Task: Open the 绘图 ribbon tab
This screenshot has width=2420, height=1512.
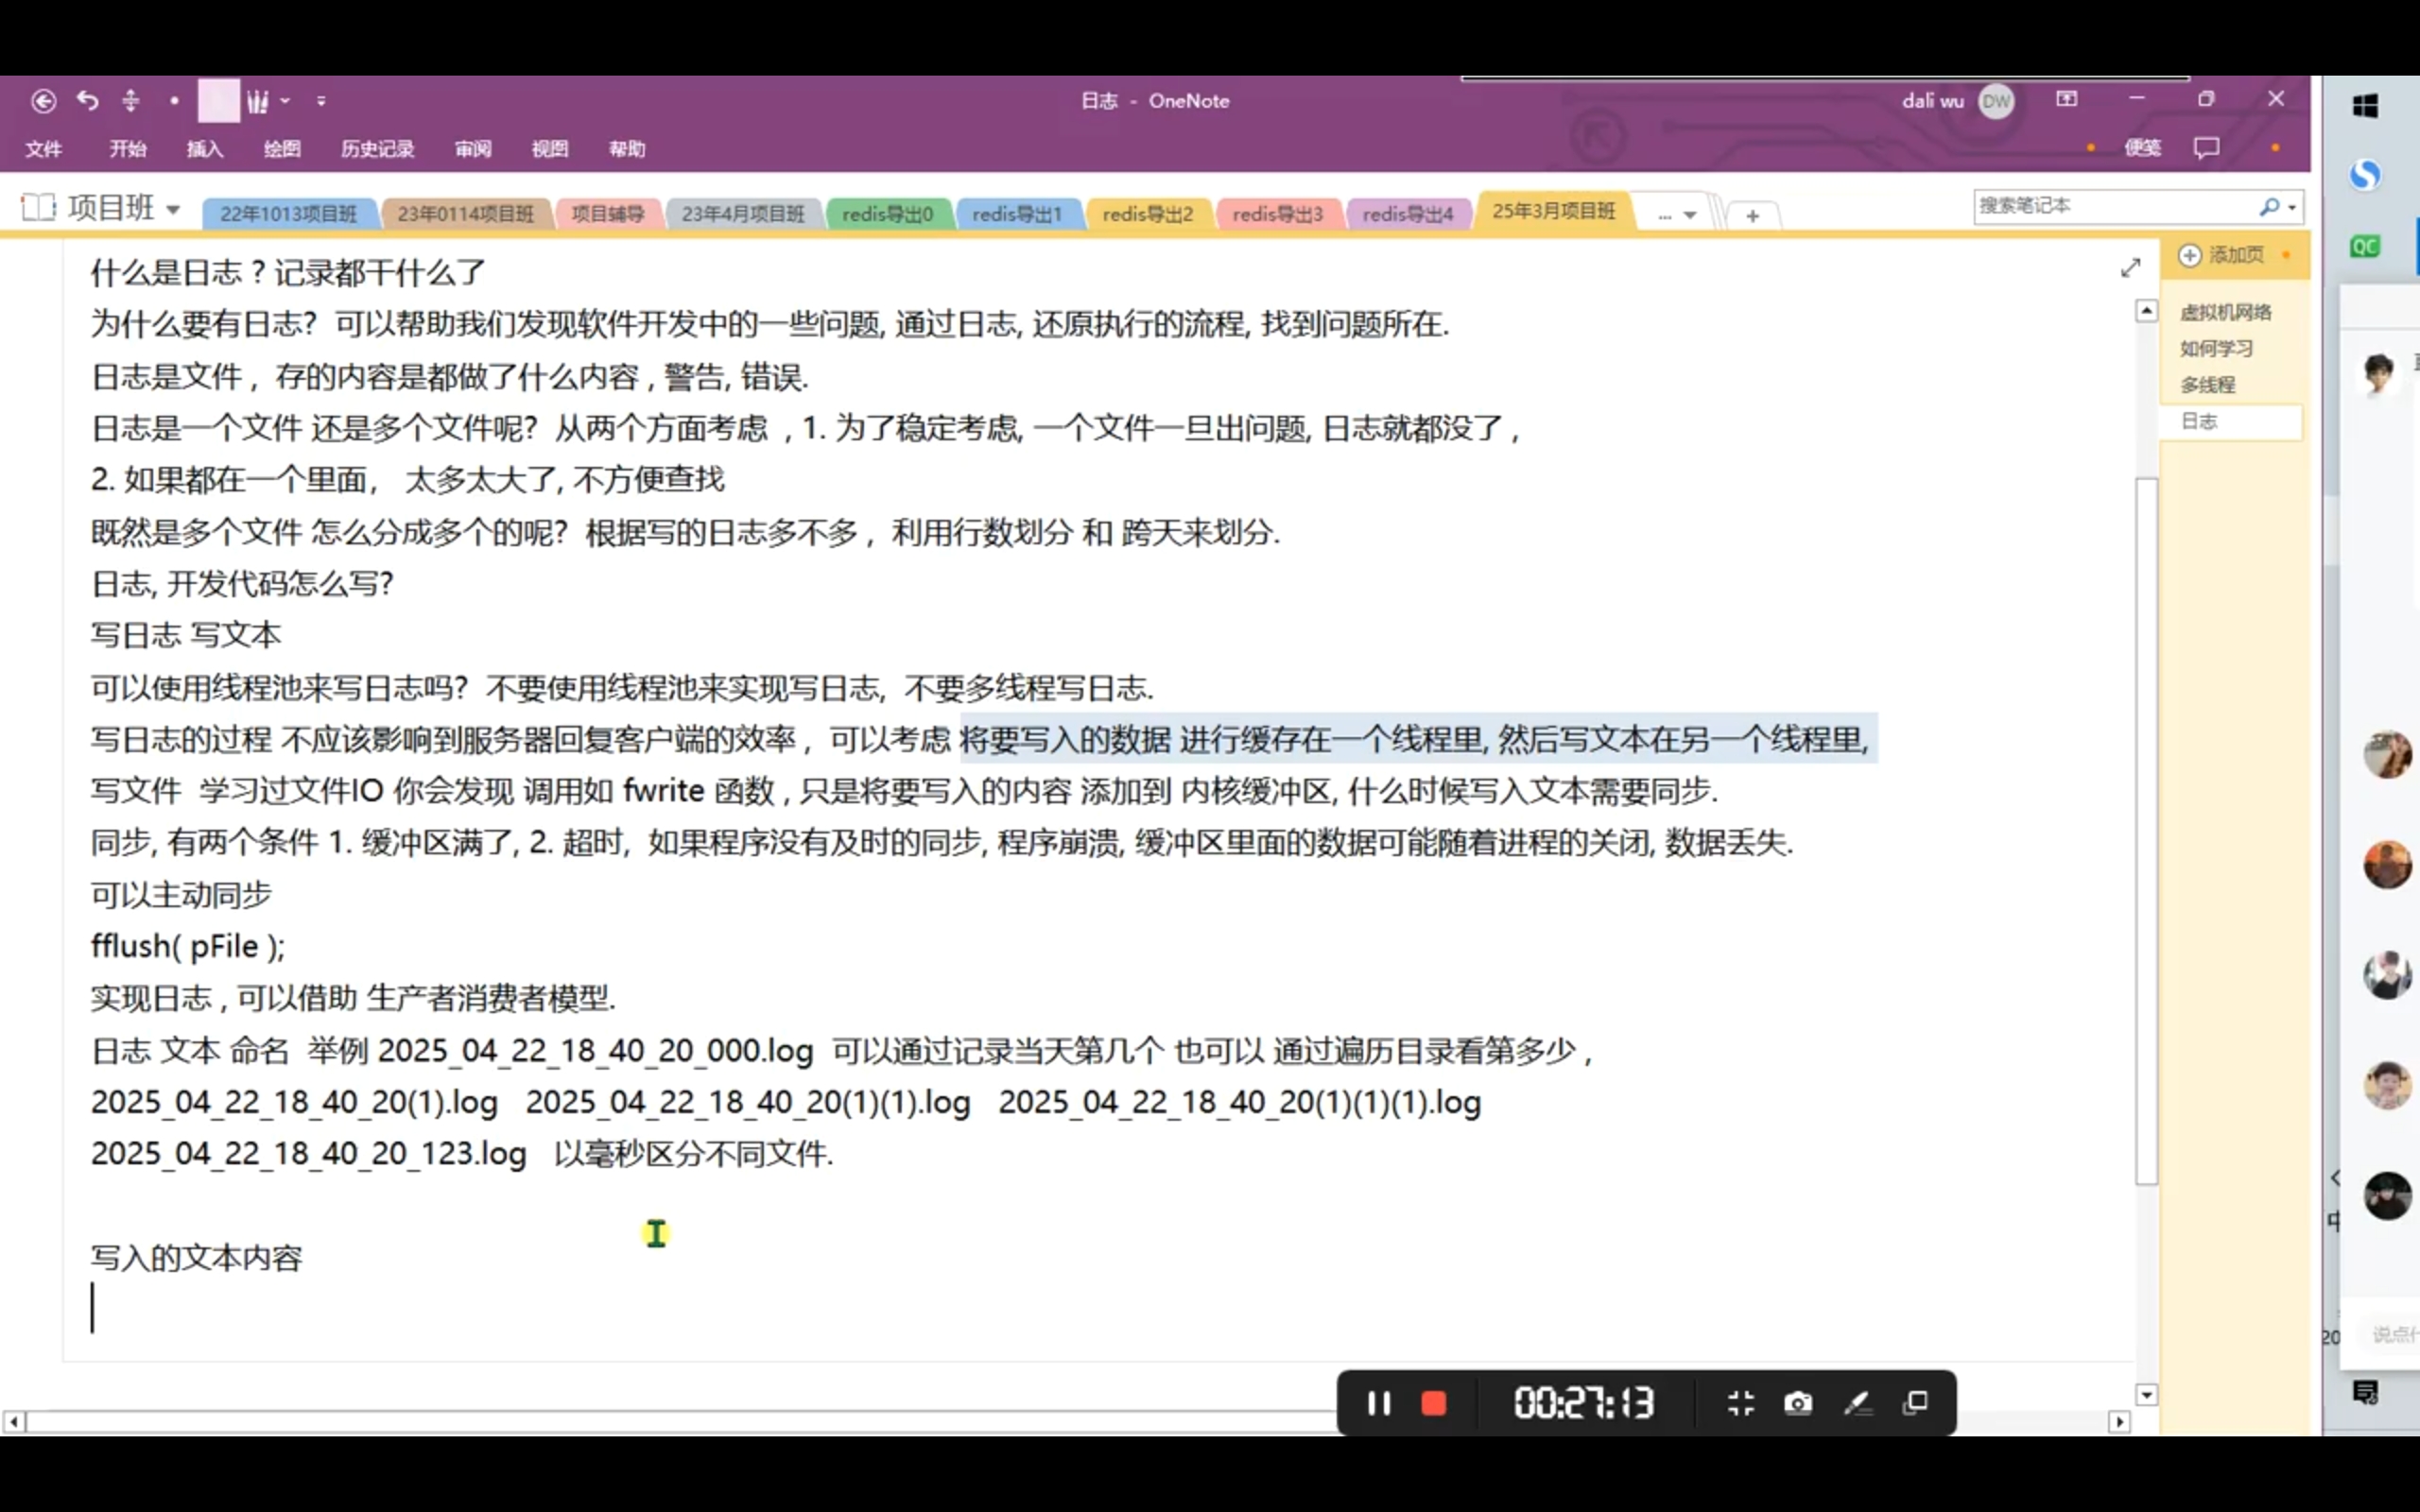Action: pyautogui.click(x=282, y=149)
